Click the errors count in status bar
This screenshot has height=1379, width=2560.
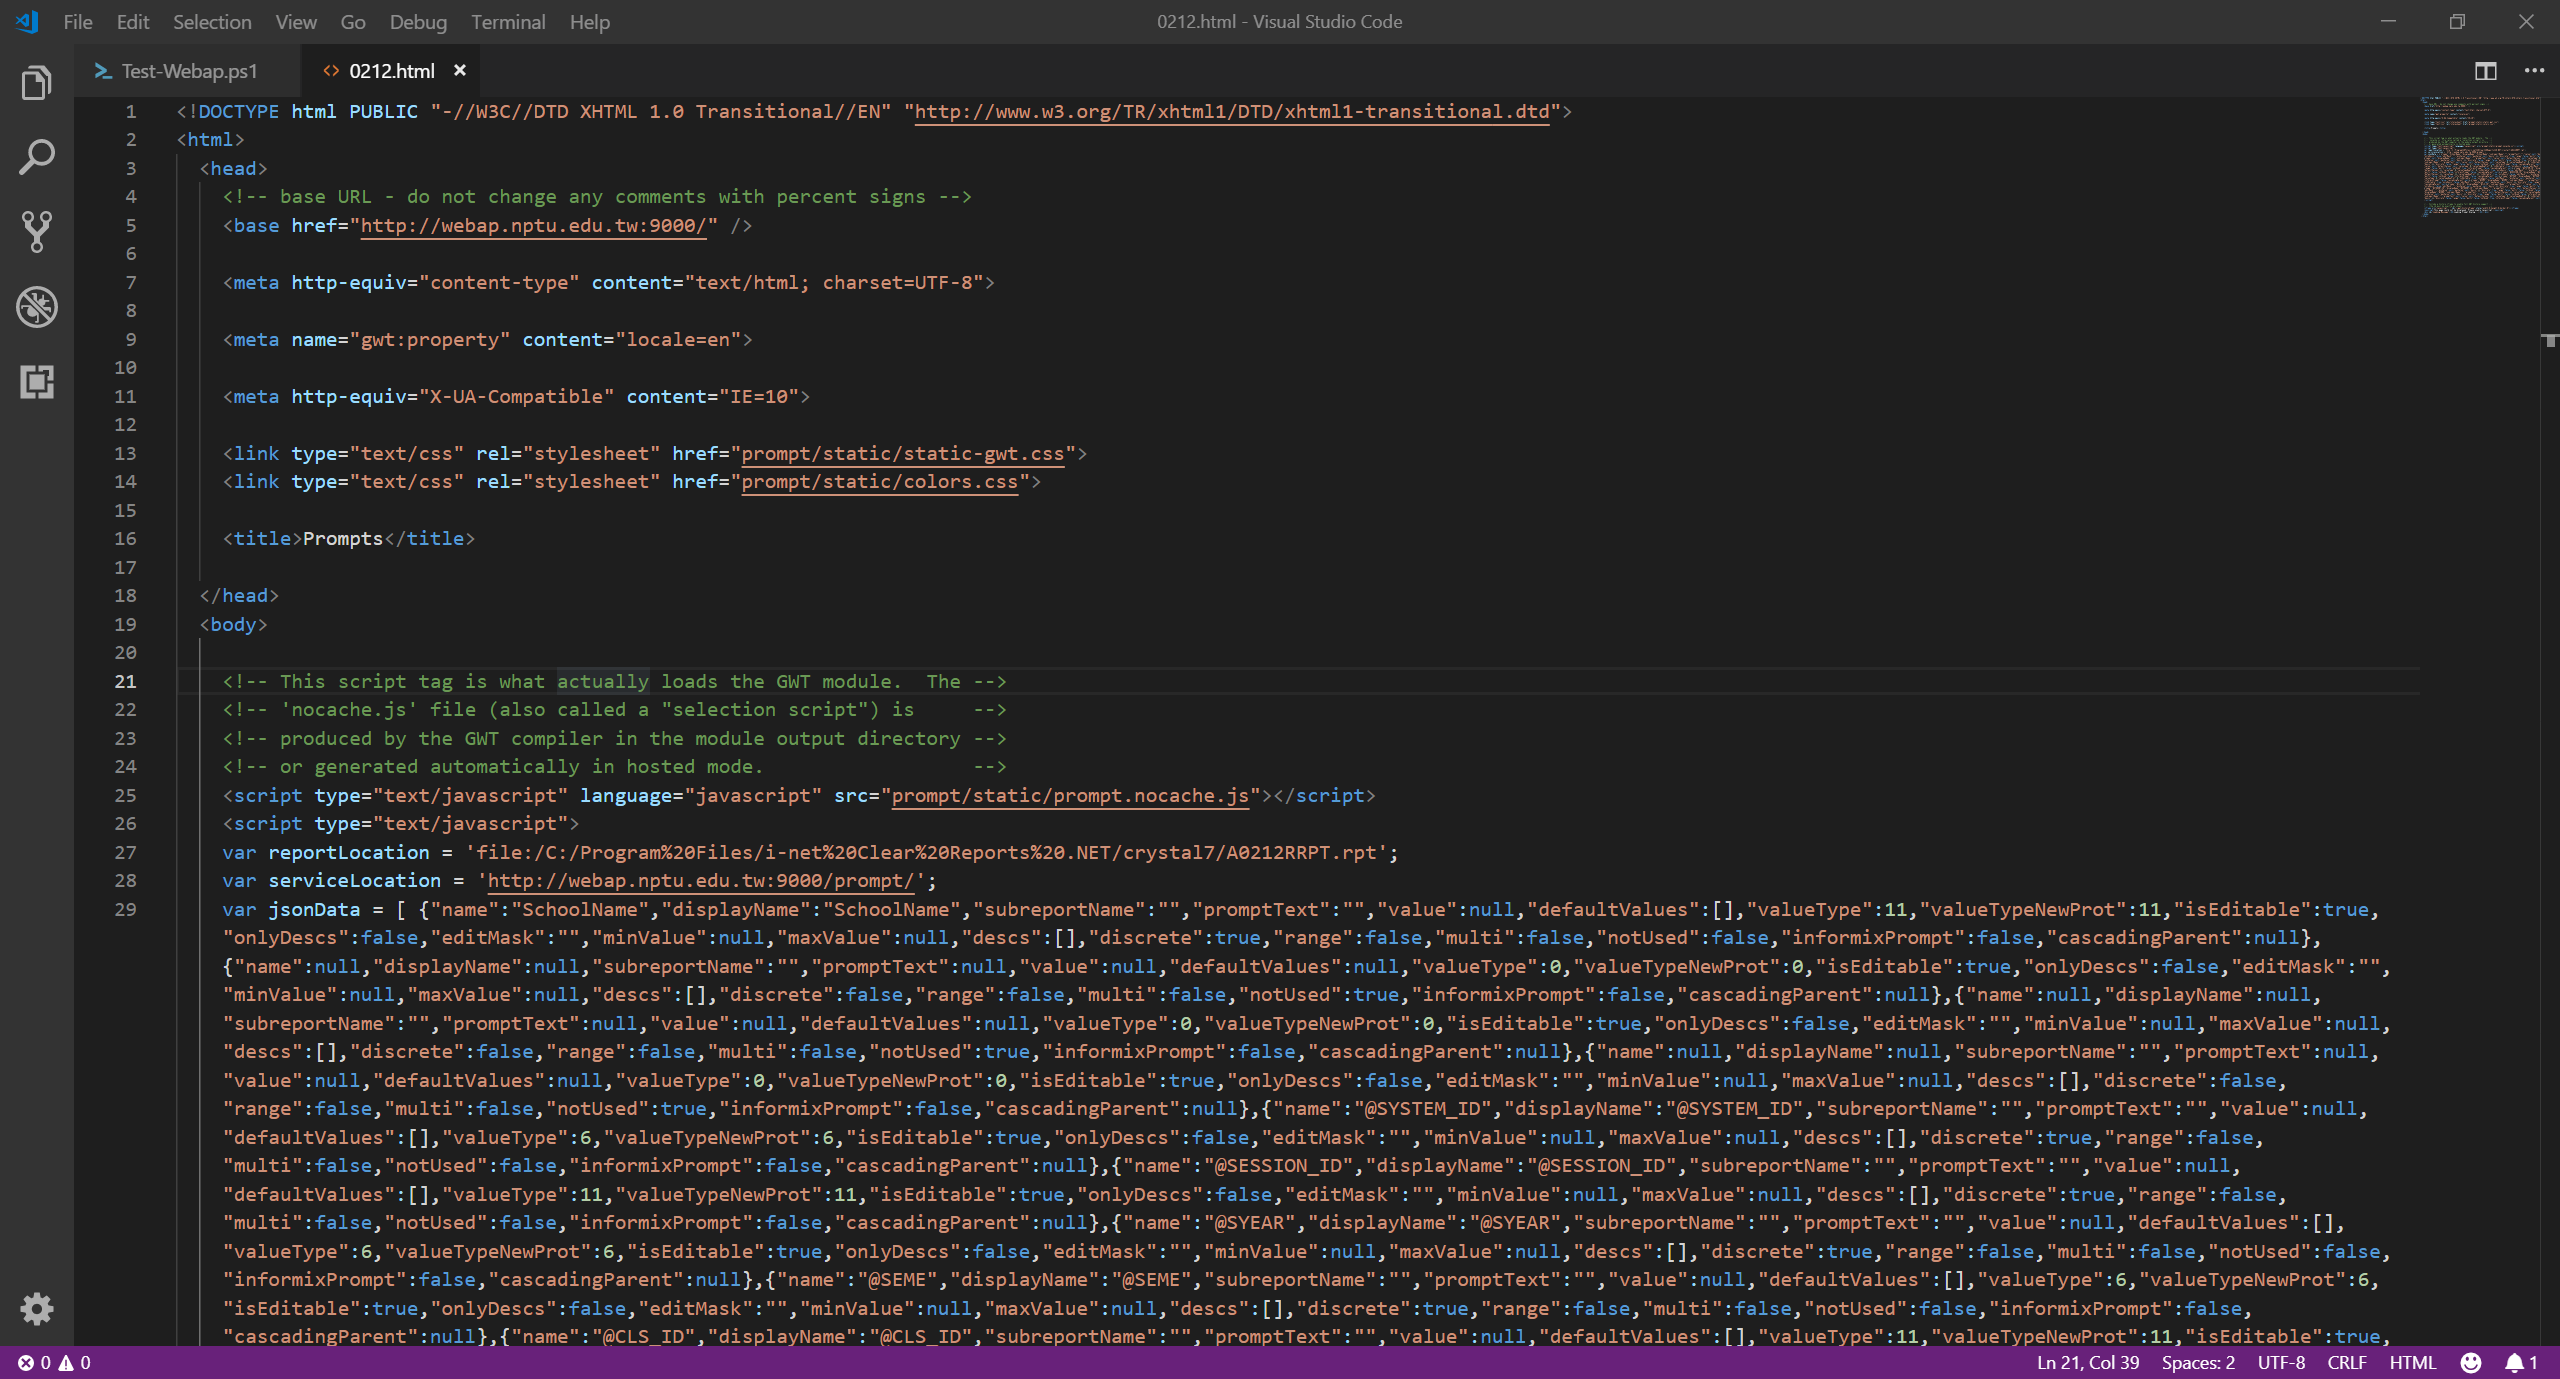[x=35, y=1362]
